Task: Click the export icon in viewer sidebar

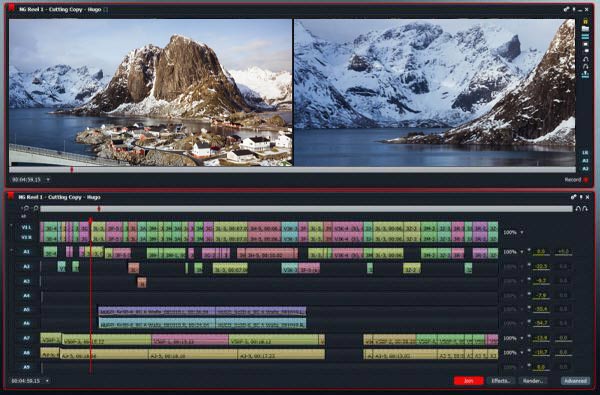Action: tap(585, 75)
